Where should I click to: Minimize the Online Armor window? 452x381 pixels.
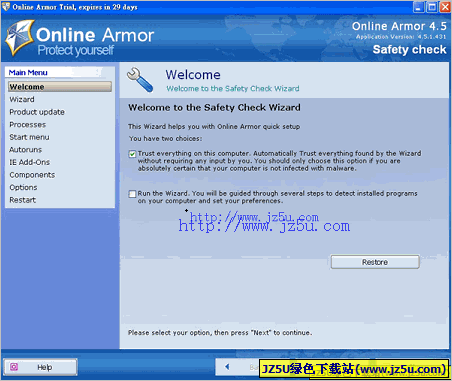(419, 7)
